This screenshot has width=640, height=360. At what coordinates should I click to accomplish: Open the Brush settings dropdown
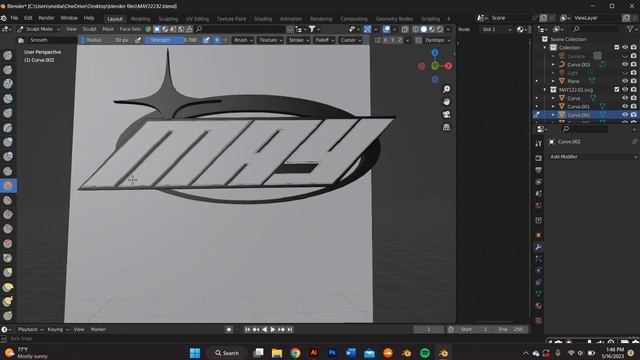point(243,40)
